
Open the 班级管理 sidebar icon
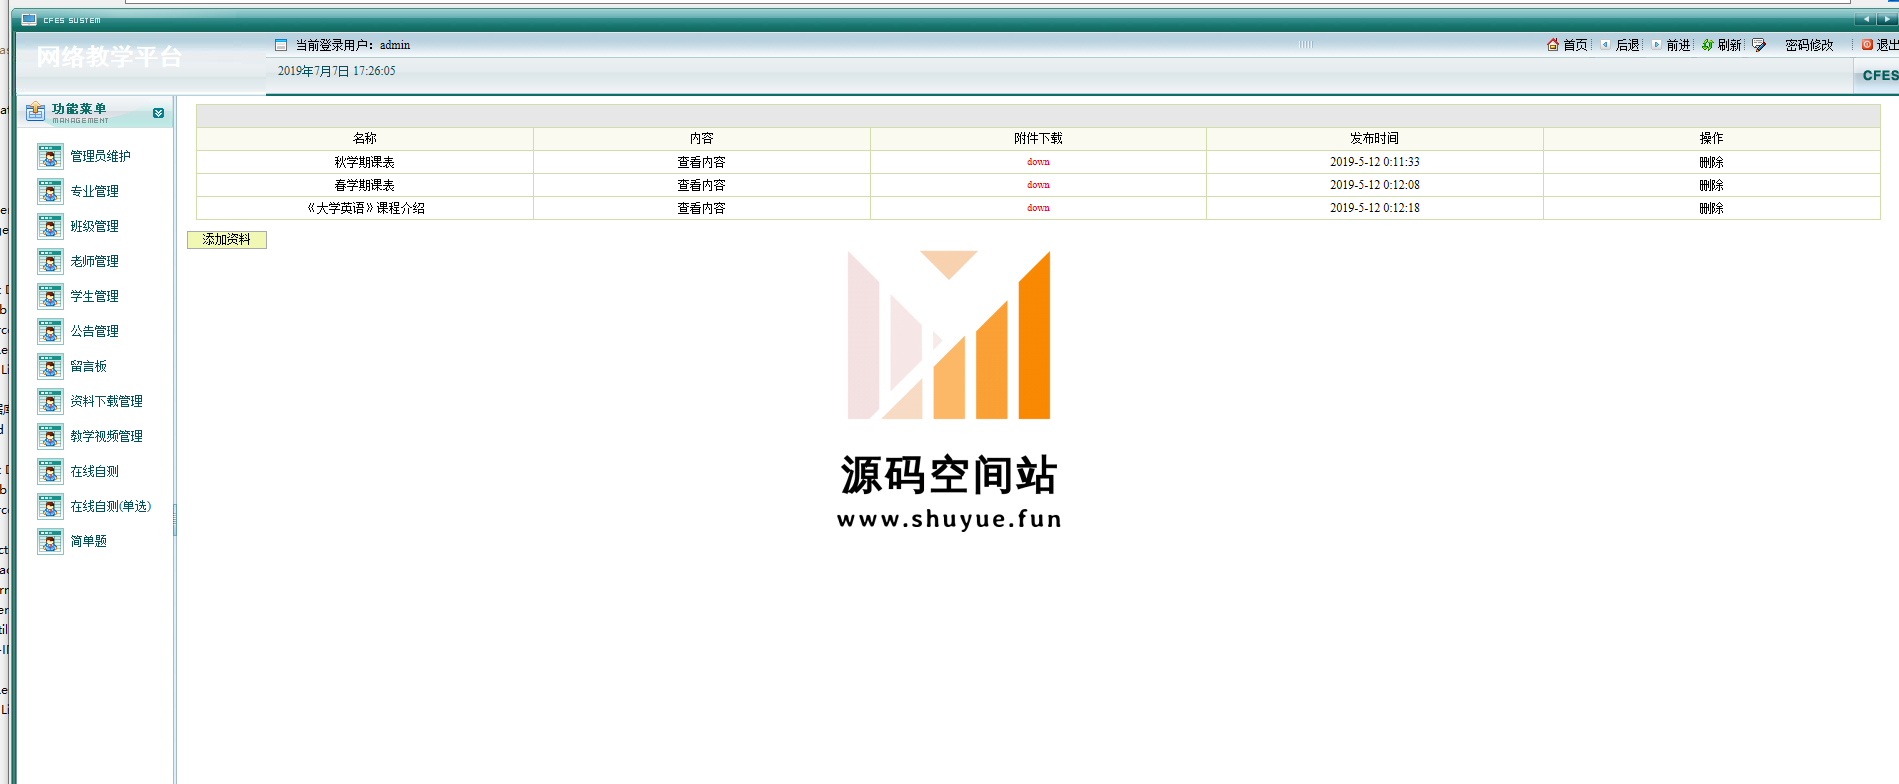tap(50, 226)
